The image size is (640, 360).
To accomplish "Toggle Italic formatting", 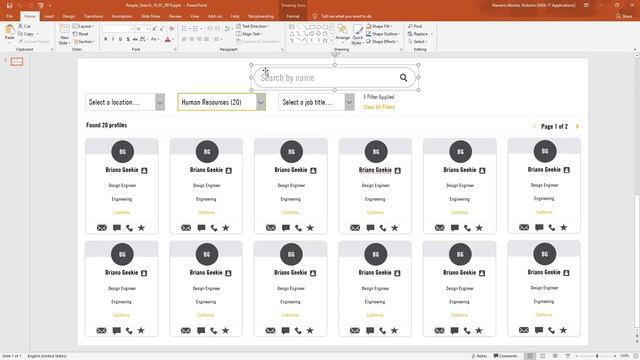I will click(113, 39).
